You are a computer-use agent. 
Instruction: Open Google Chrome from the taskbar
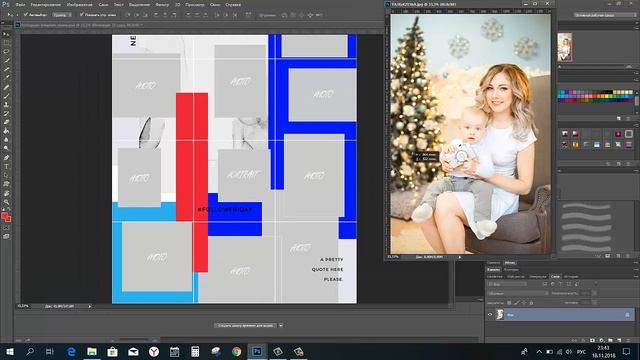click(x=236, y=351)
